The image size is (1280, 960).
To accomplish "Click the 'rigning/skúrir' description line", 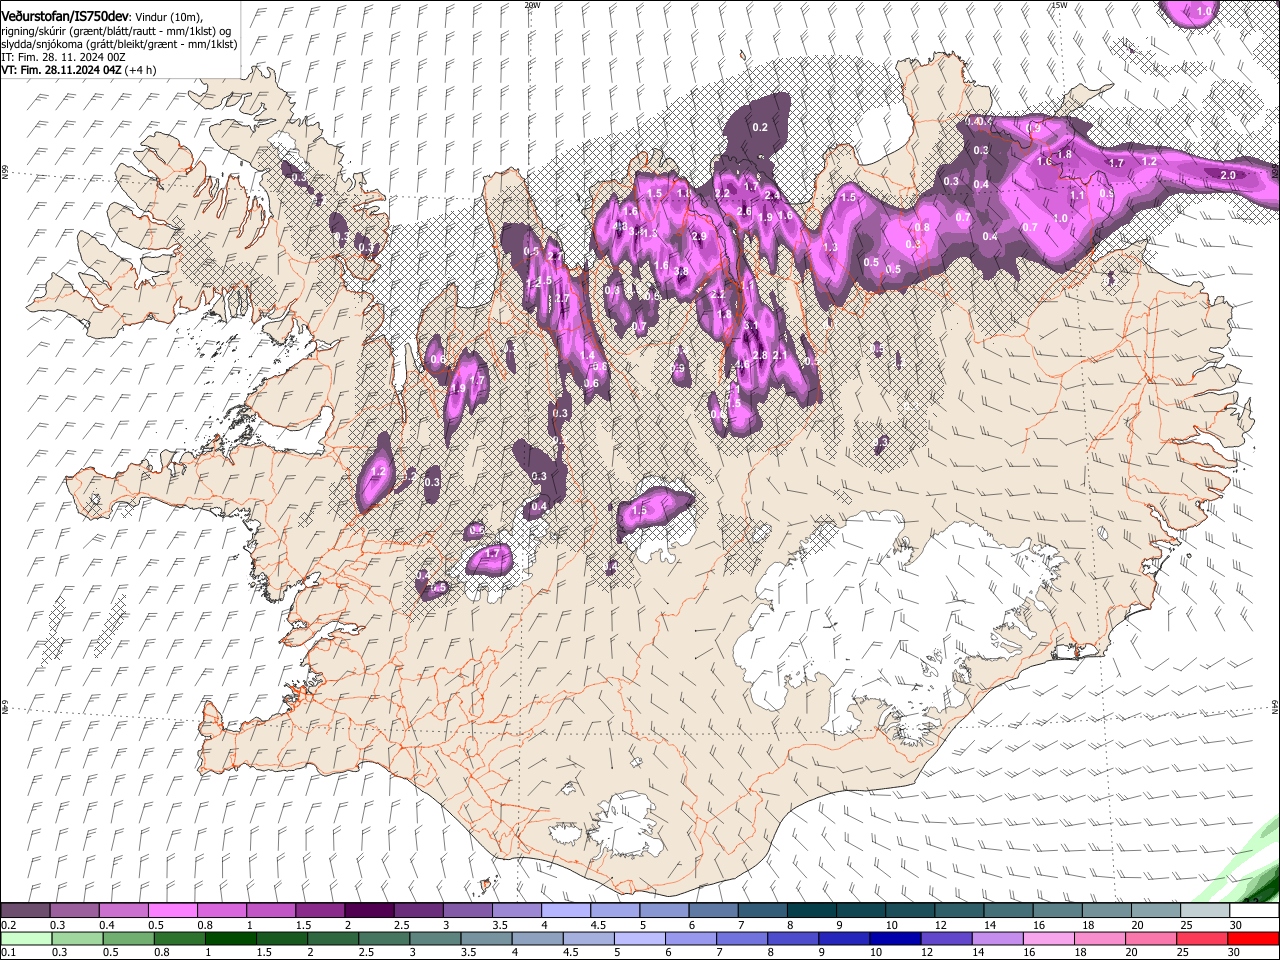I will tap(118, 31).
